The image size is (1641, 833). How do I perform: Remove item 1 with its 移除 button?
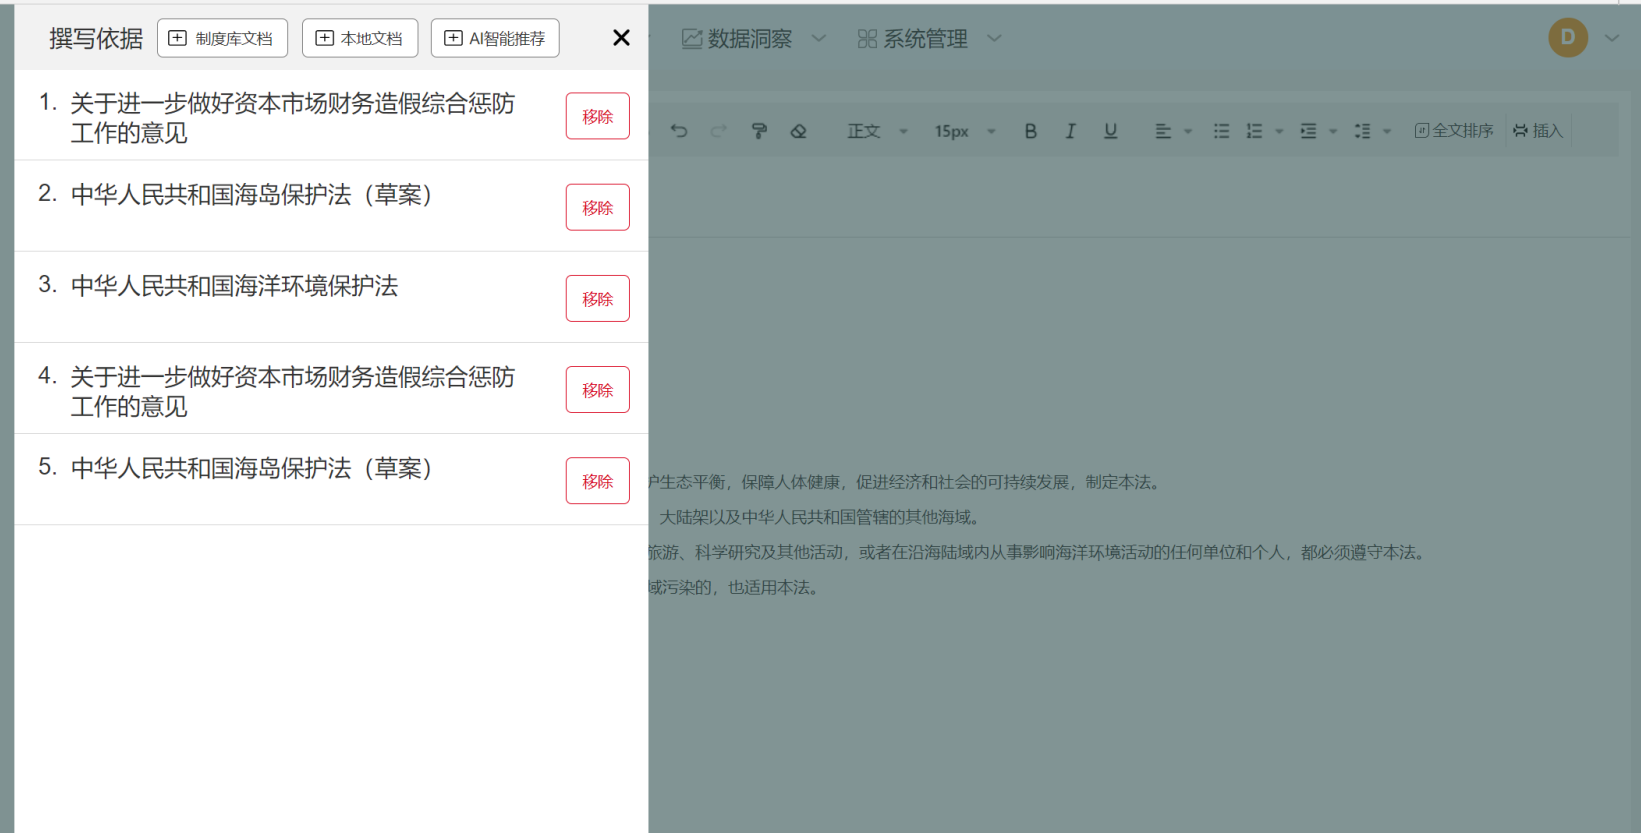(x=597, y=116)
